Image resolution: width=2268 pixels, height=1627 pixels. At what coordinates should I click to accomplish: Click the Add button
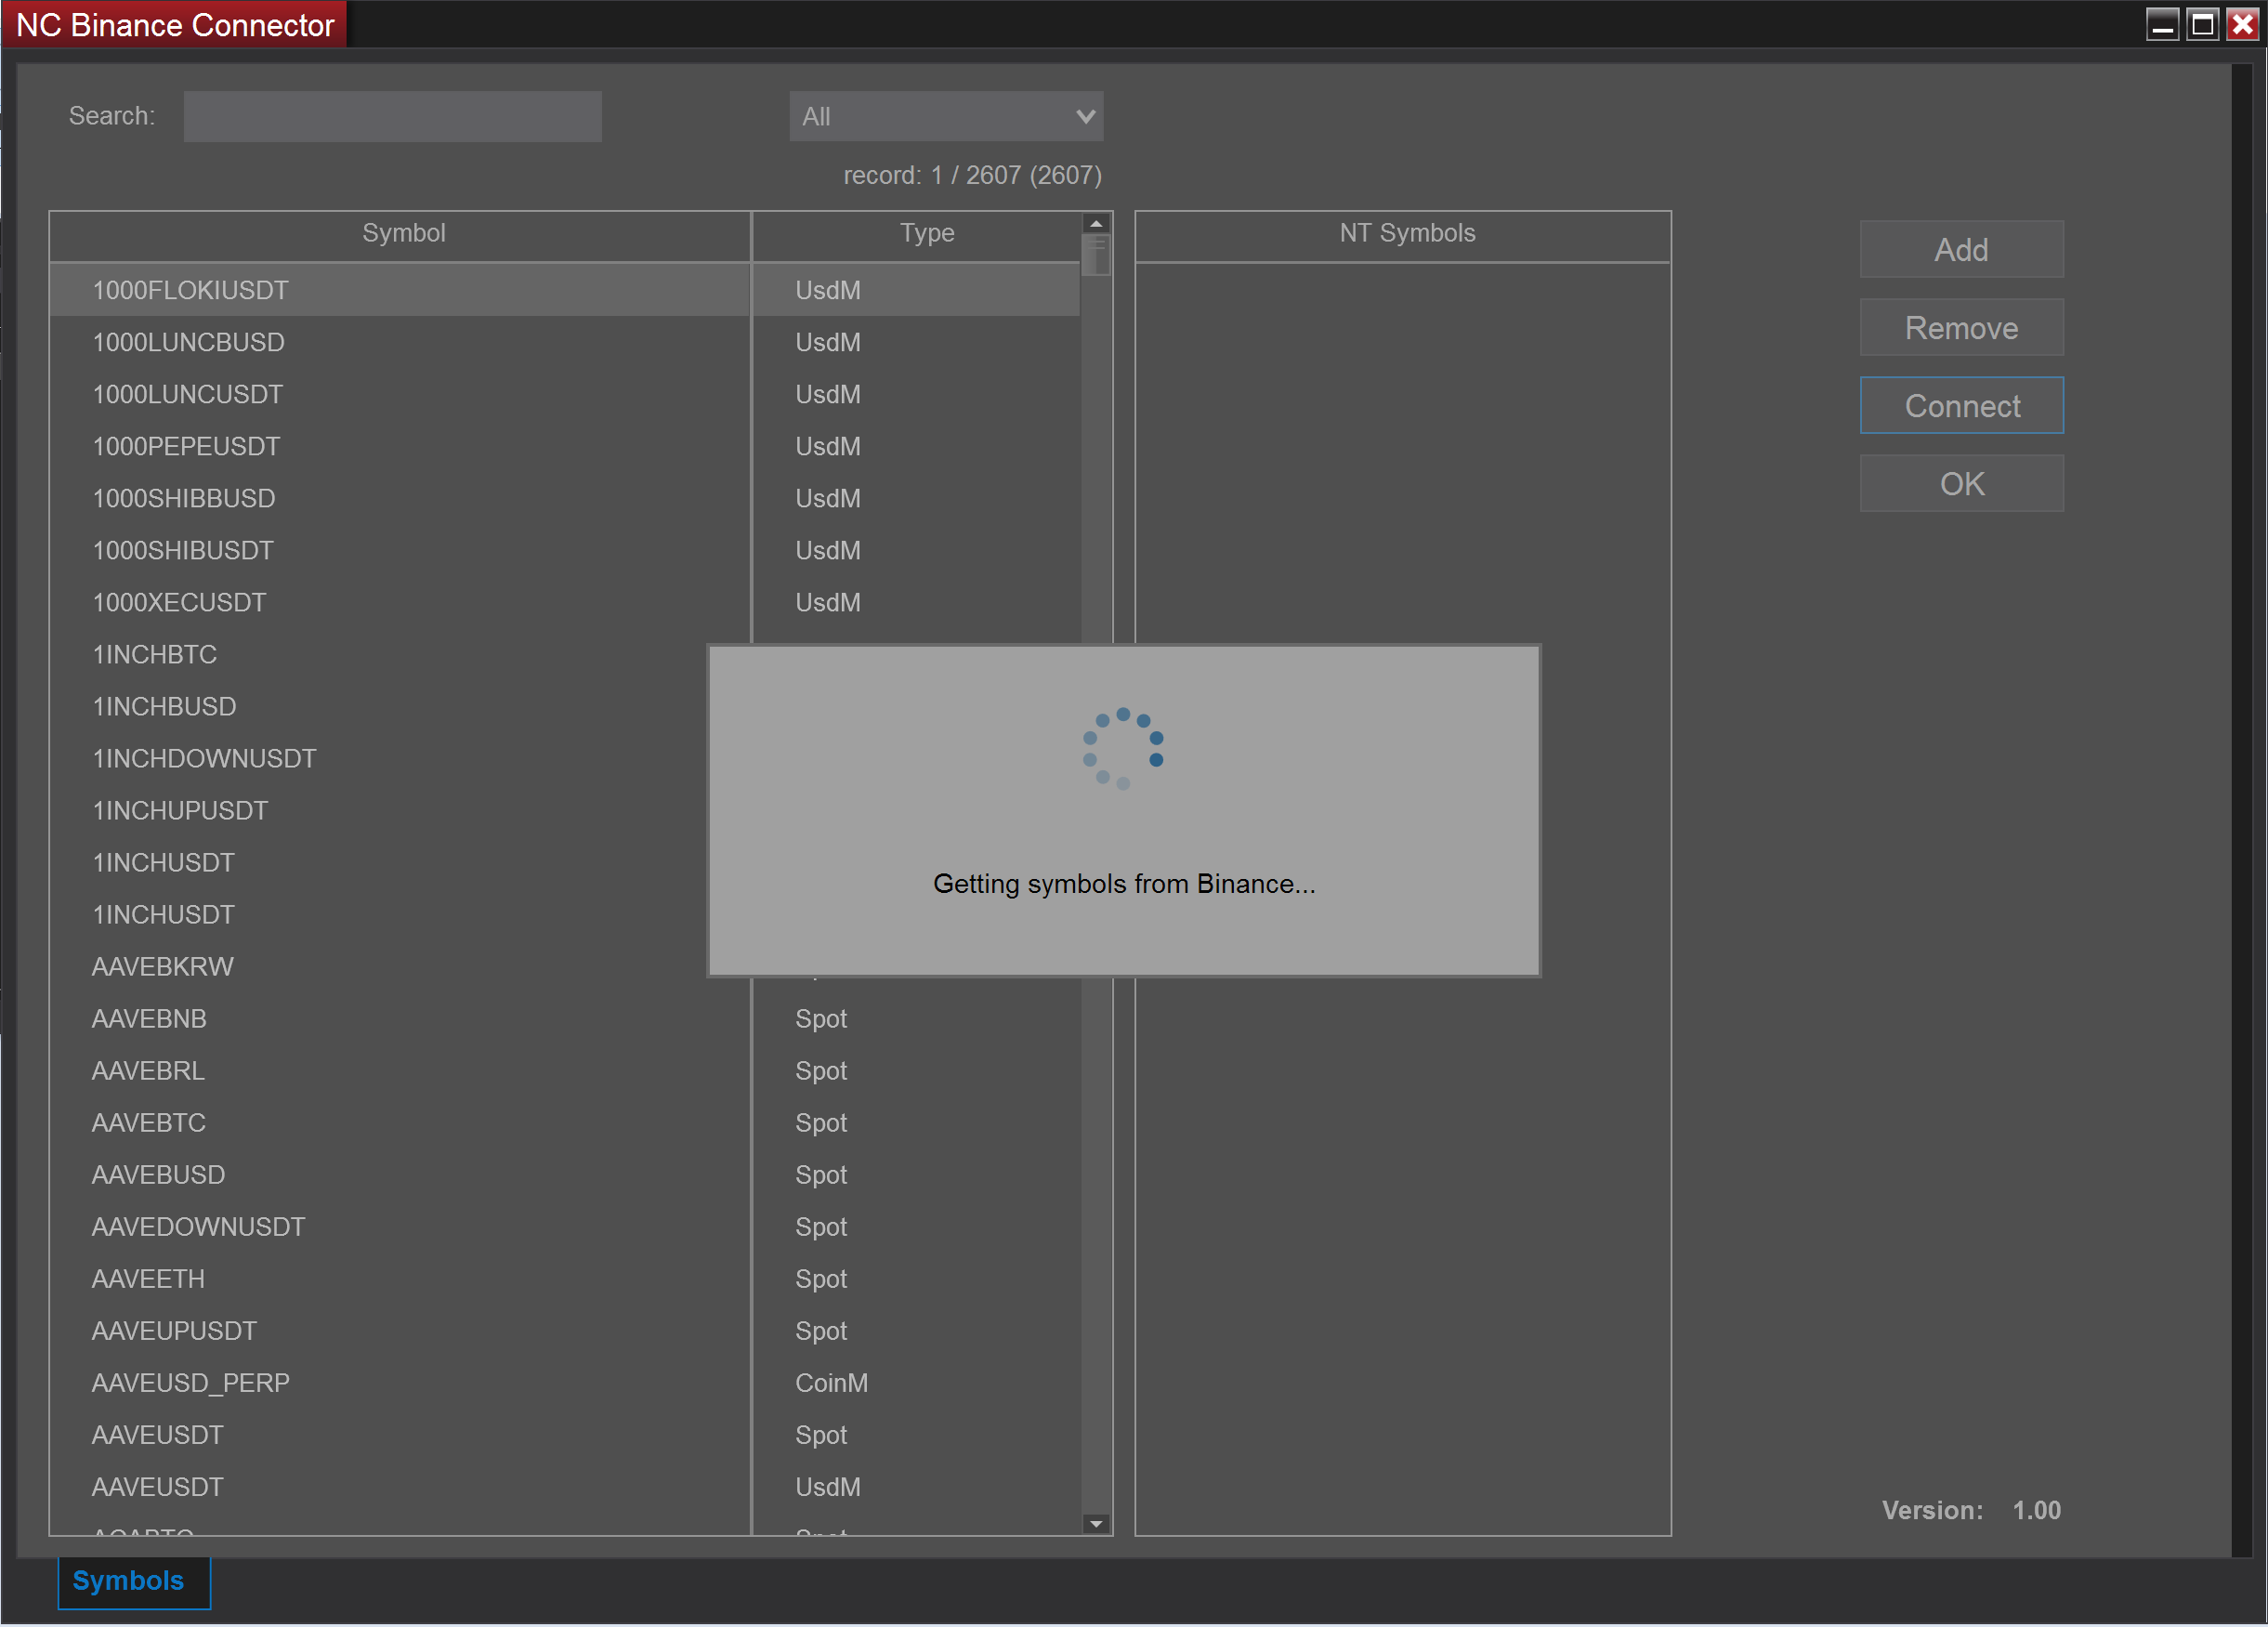[1961, 249]
